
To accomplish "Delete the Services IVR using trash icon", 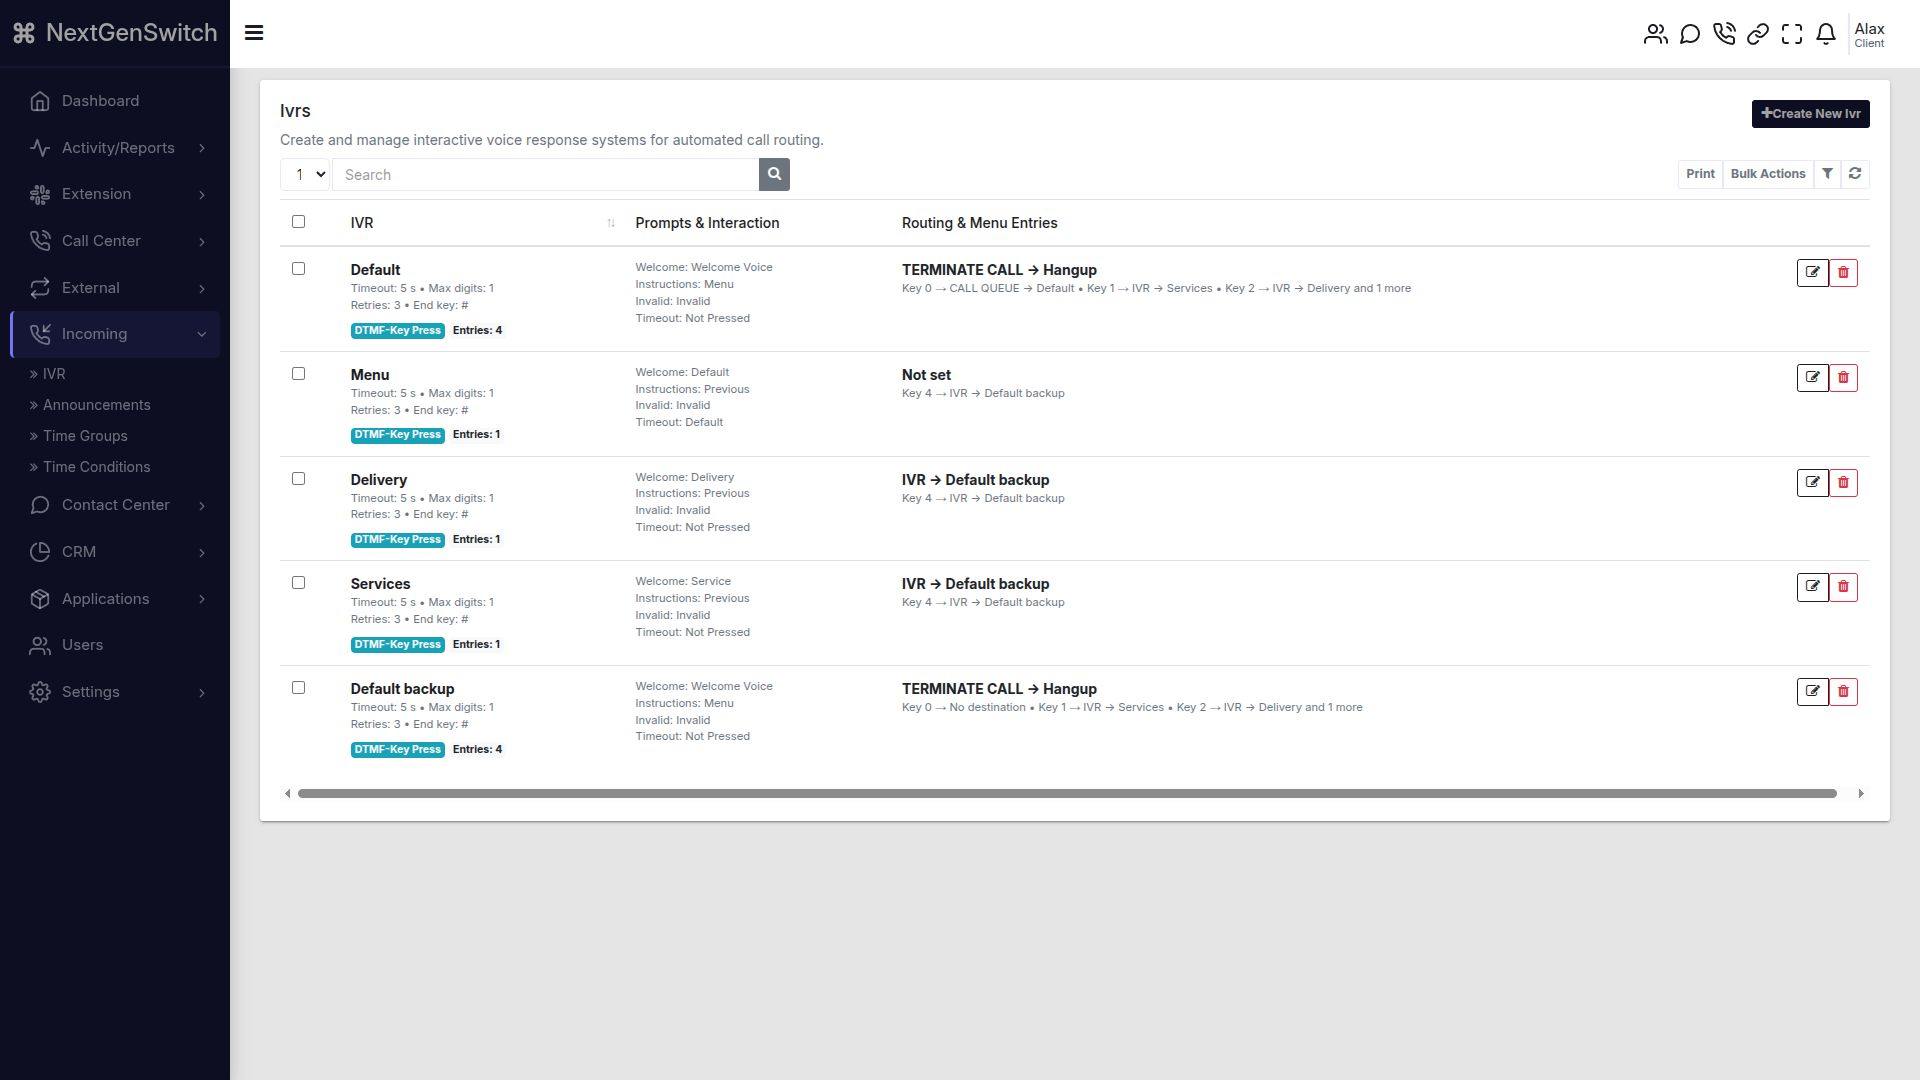I will (x=1843, y=587).
